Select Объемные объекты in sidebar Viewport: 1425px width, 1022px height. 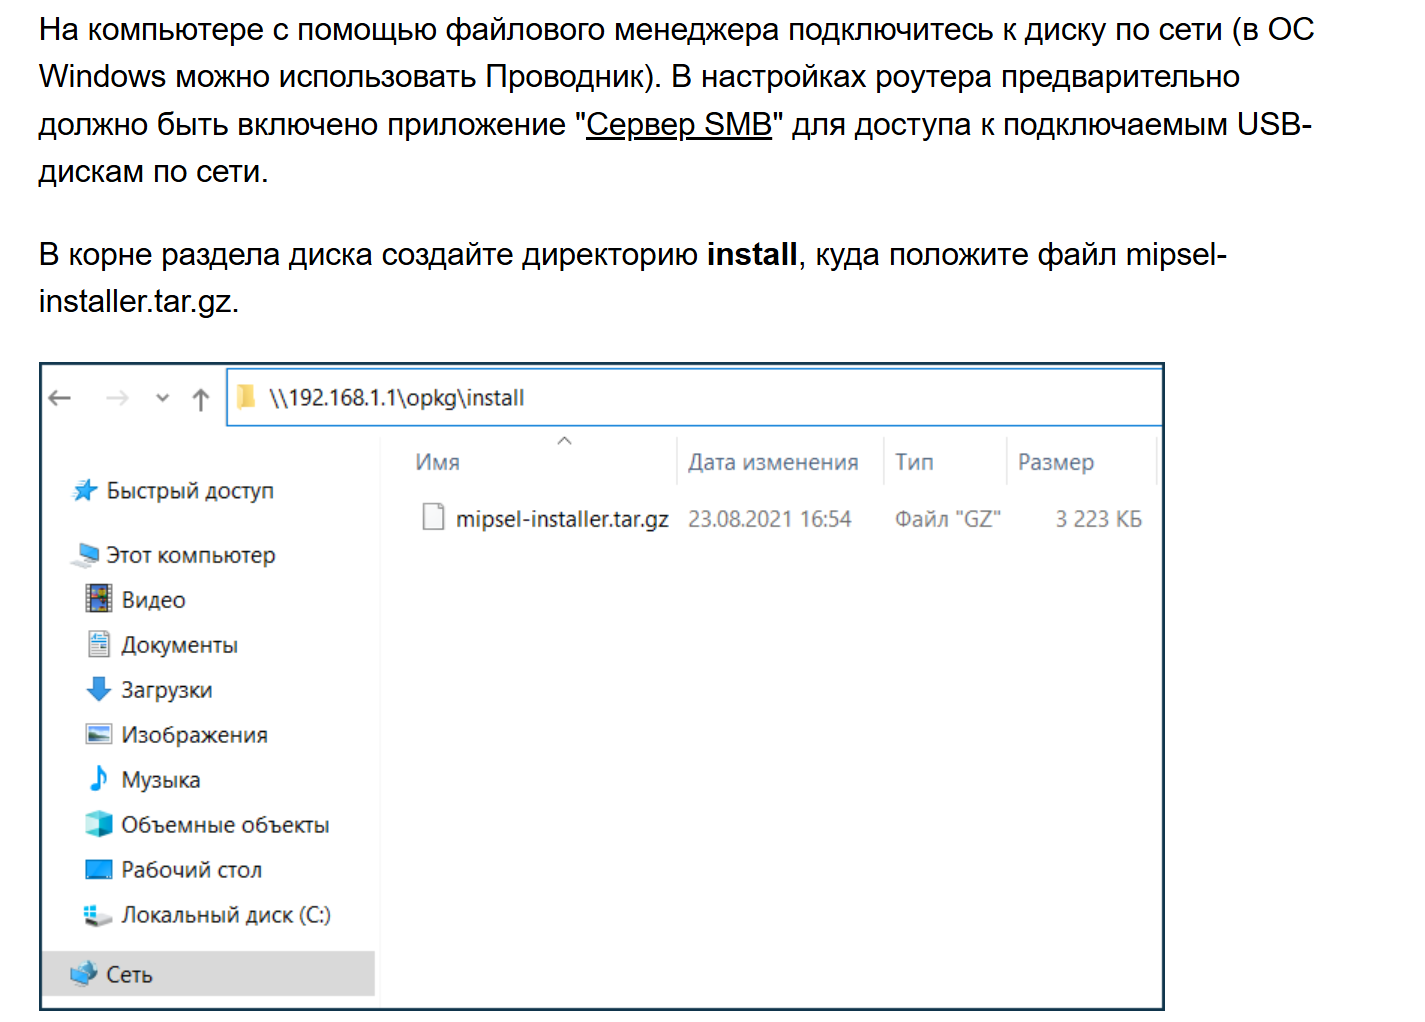[x=224, y=825]
